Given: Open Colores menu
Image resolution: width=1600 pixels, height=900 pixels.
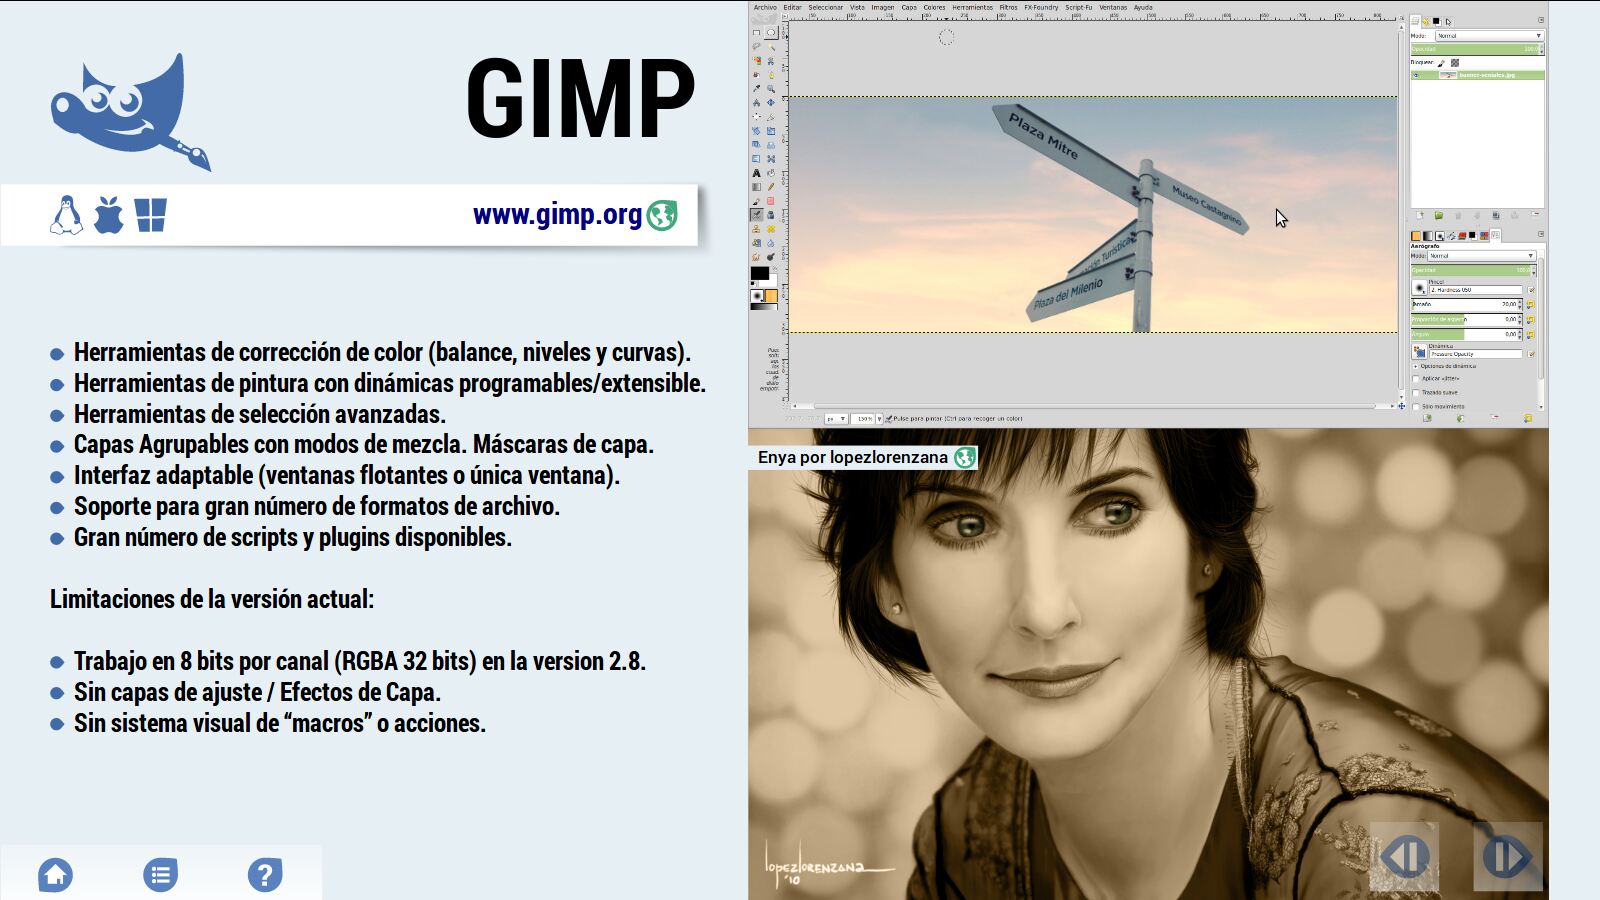Looking at the screenshot, I should click(934, 7).
